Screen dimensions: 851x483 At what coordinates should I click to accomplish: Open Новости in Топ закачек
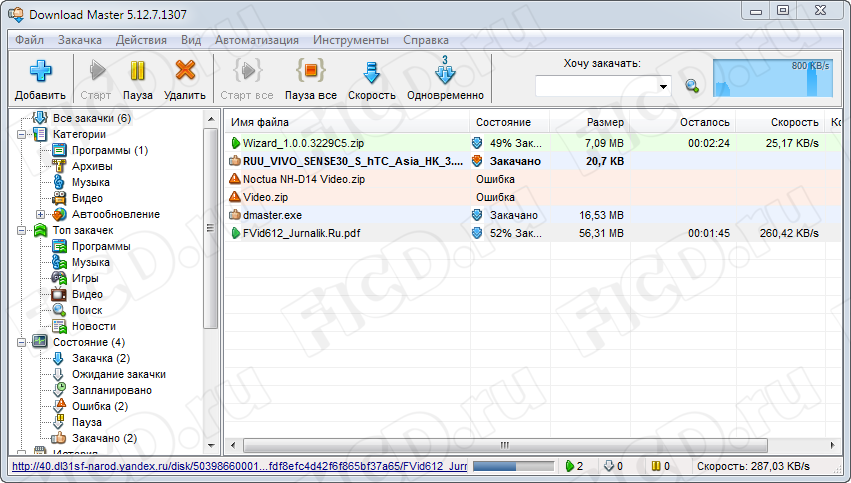pyautogui.click(x=94, y=326)
